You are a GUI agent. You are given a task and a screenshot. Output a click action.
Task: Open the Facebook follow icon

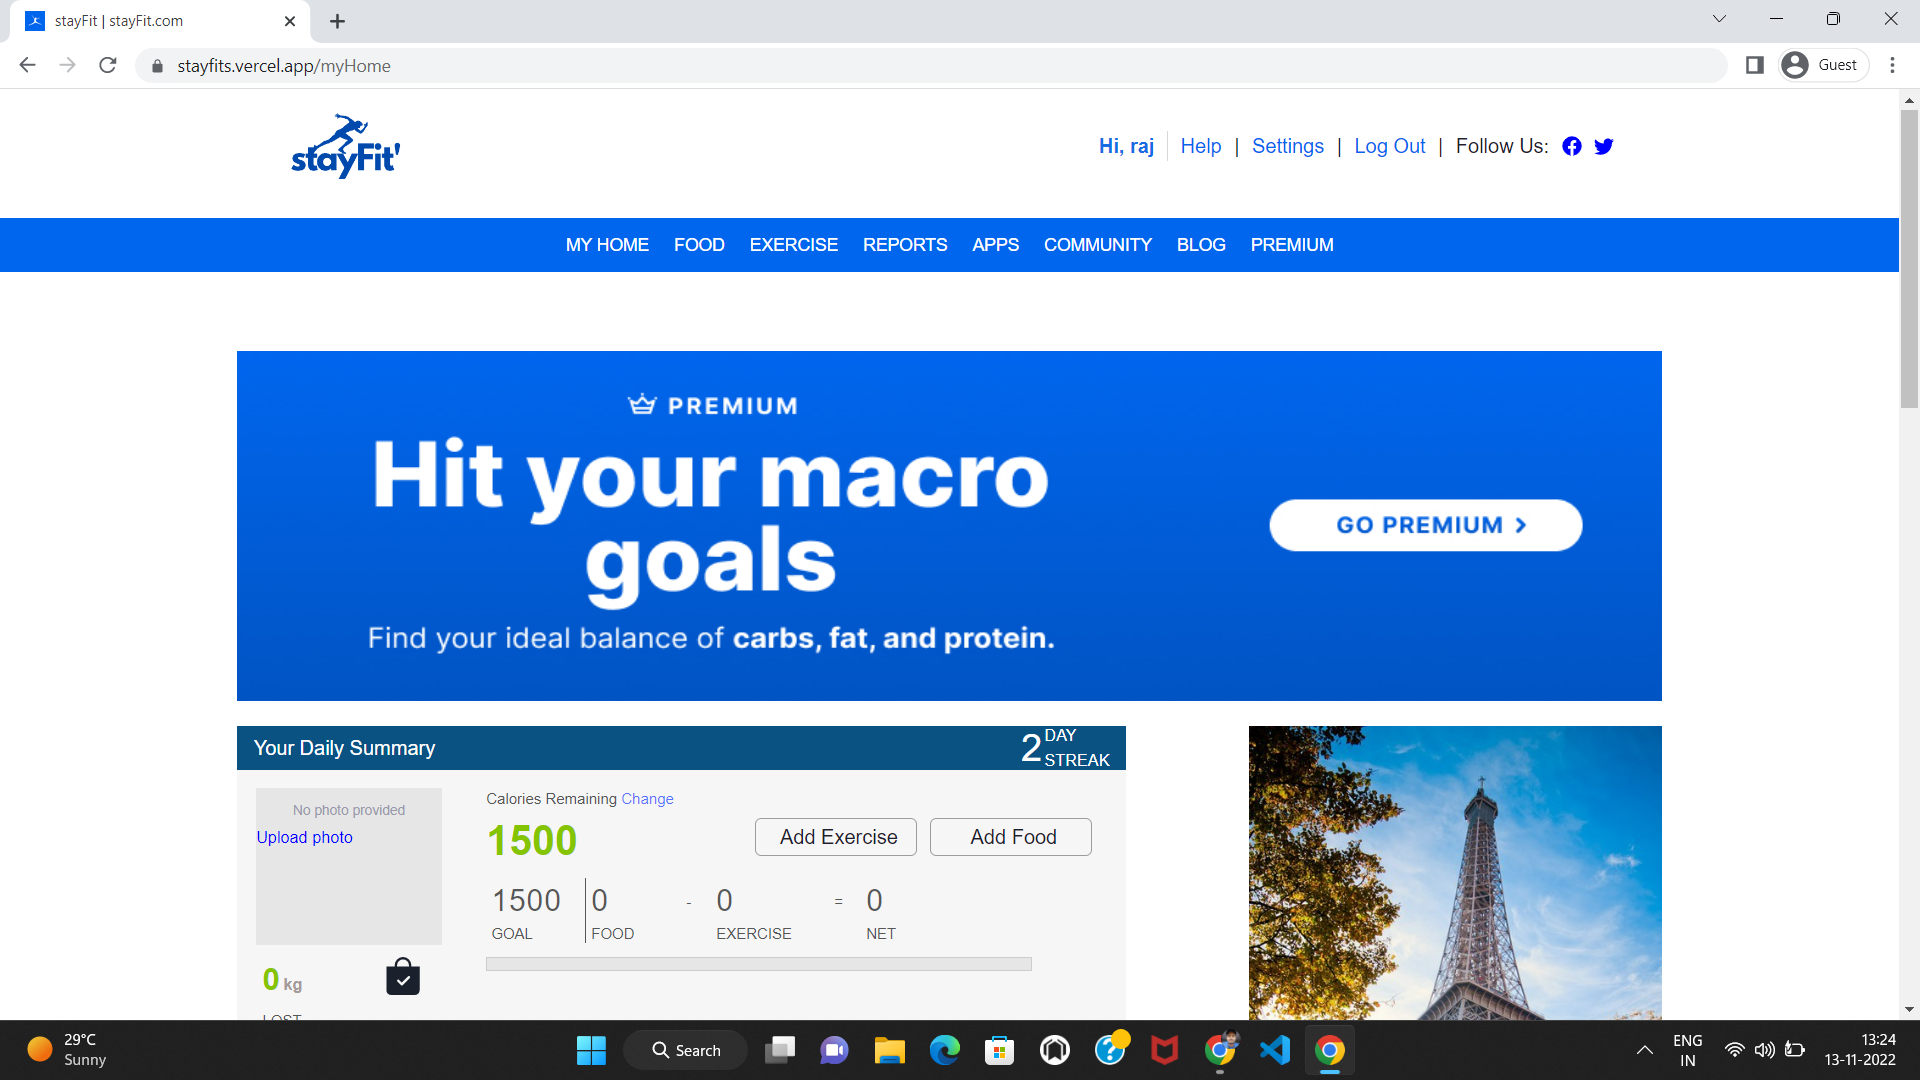[x=1572, y=146]
